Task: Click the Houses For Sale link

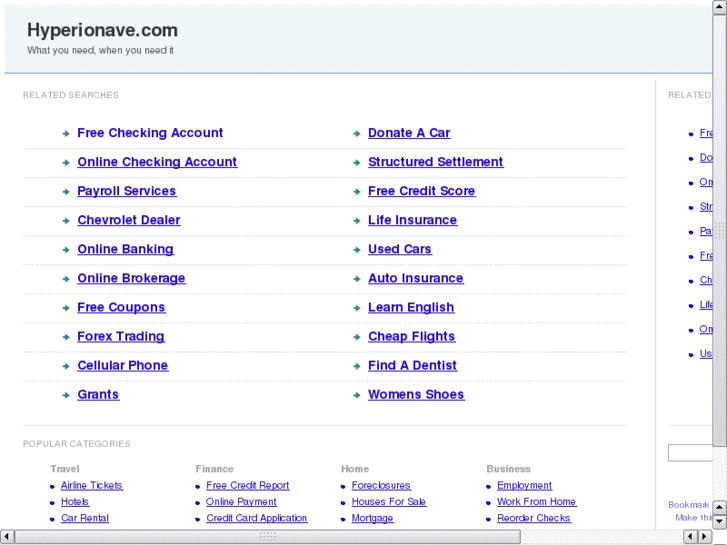Action: [389, 502]
